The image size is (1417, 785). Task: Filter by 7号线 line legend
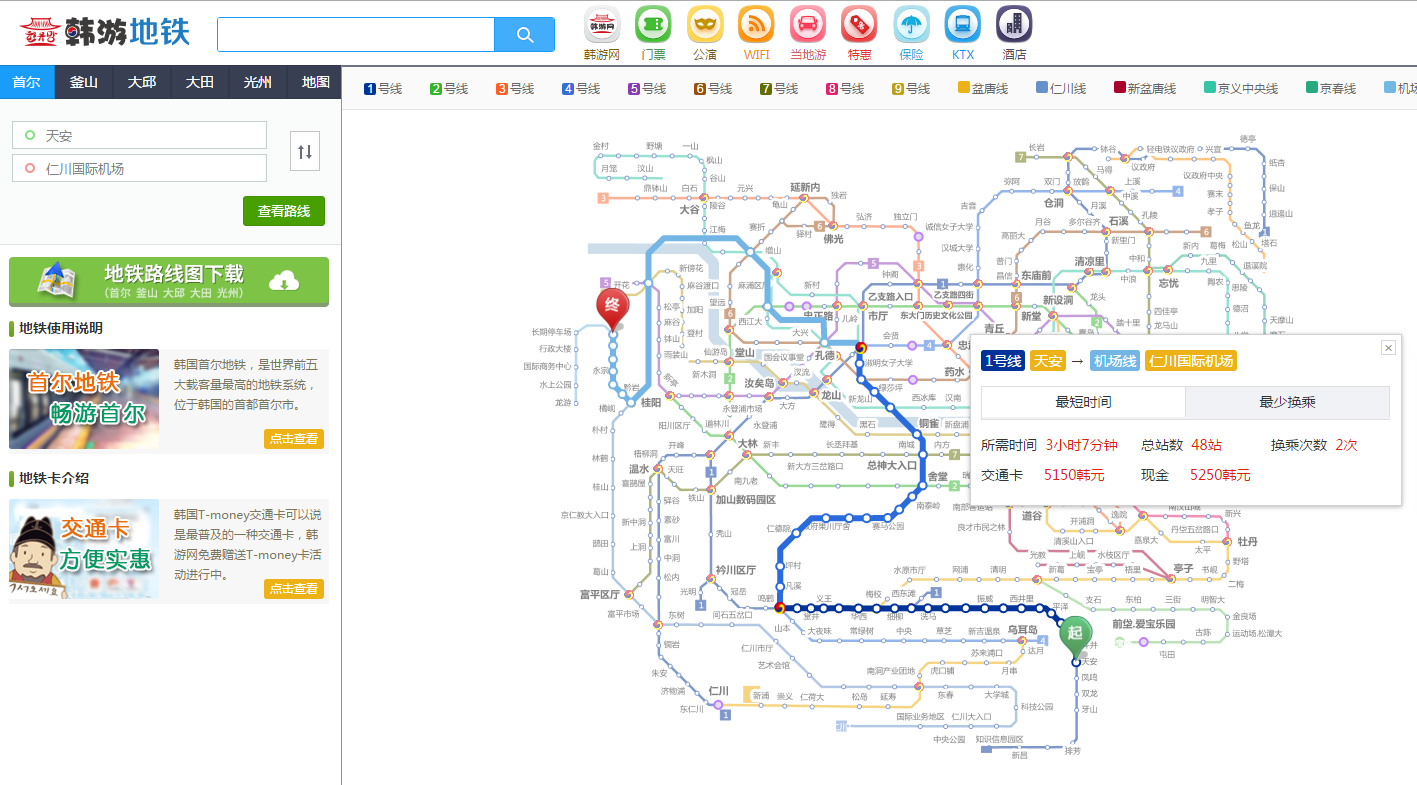(779, 89)
